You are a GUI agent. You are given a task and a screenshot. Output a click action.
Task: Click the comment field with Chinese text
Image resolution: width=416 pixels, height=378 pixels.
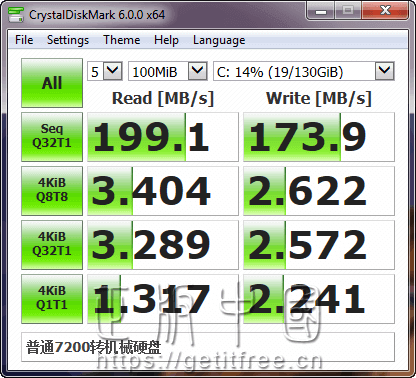[x=208, y=347]
